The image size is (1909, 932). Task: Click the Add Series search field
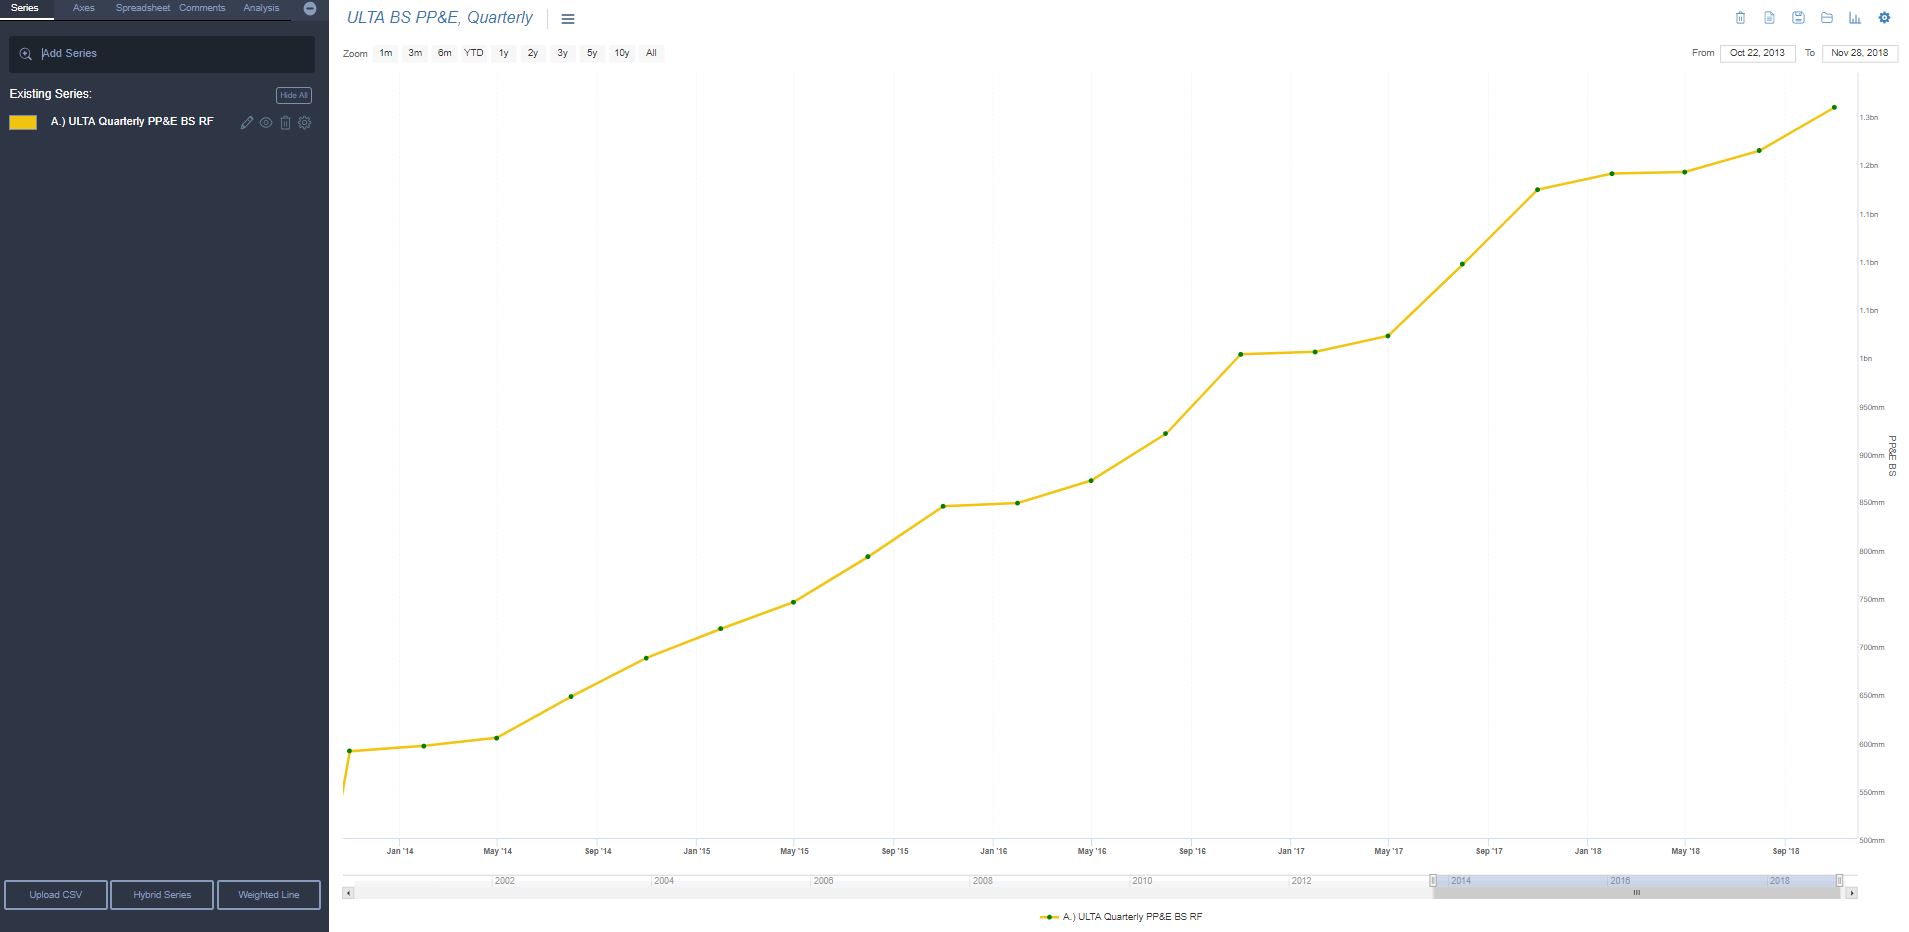[162, 54]
